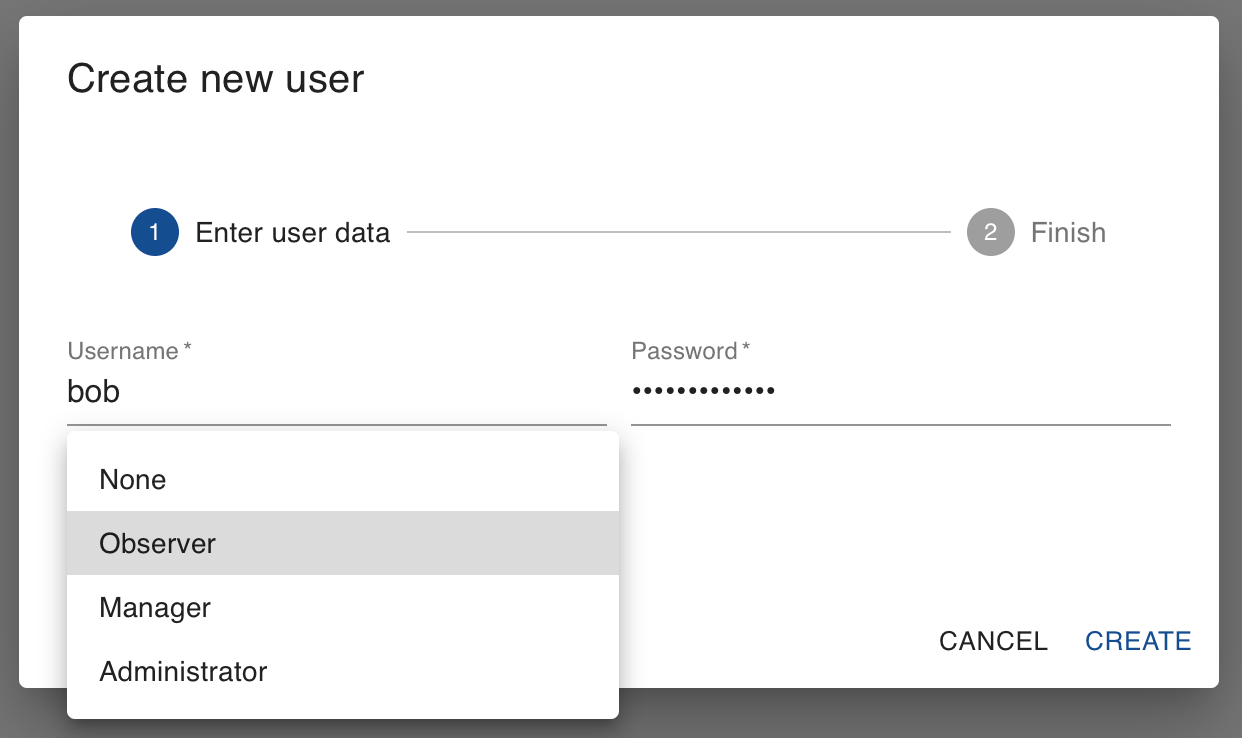Image resolution: width=1242 pixels, height=738 pixels.
Task: Pick Manager from the role list
Action: pos(343,607)
